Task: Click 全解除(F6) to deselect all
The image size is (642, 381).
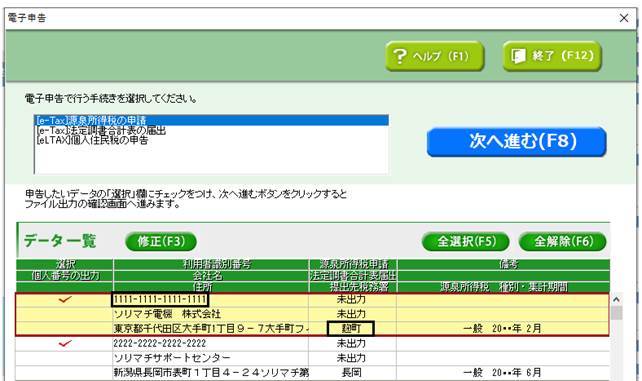Action: point(563,241)
